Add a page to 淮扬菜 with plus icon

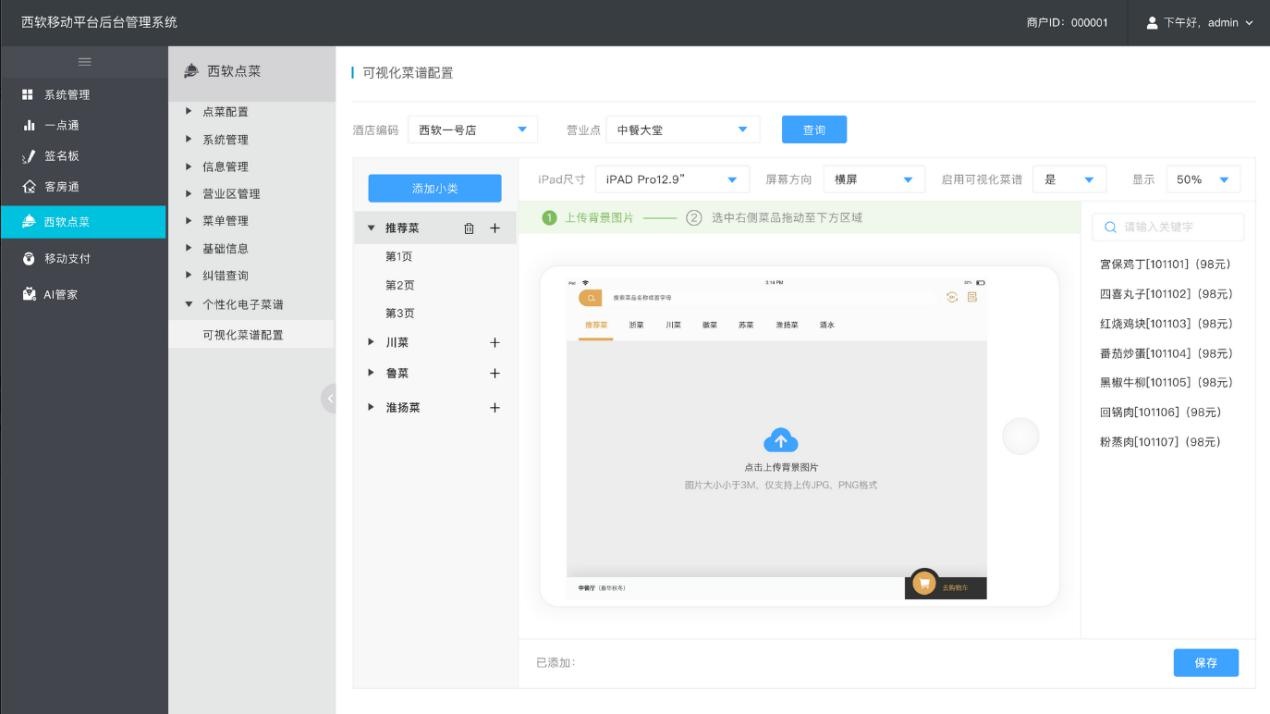point(494,408)
